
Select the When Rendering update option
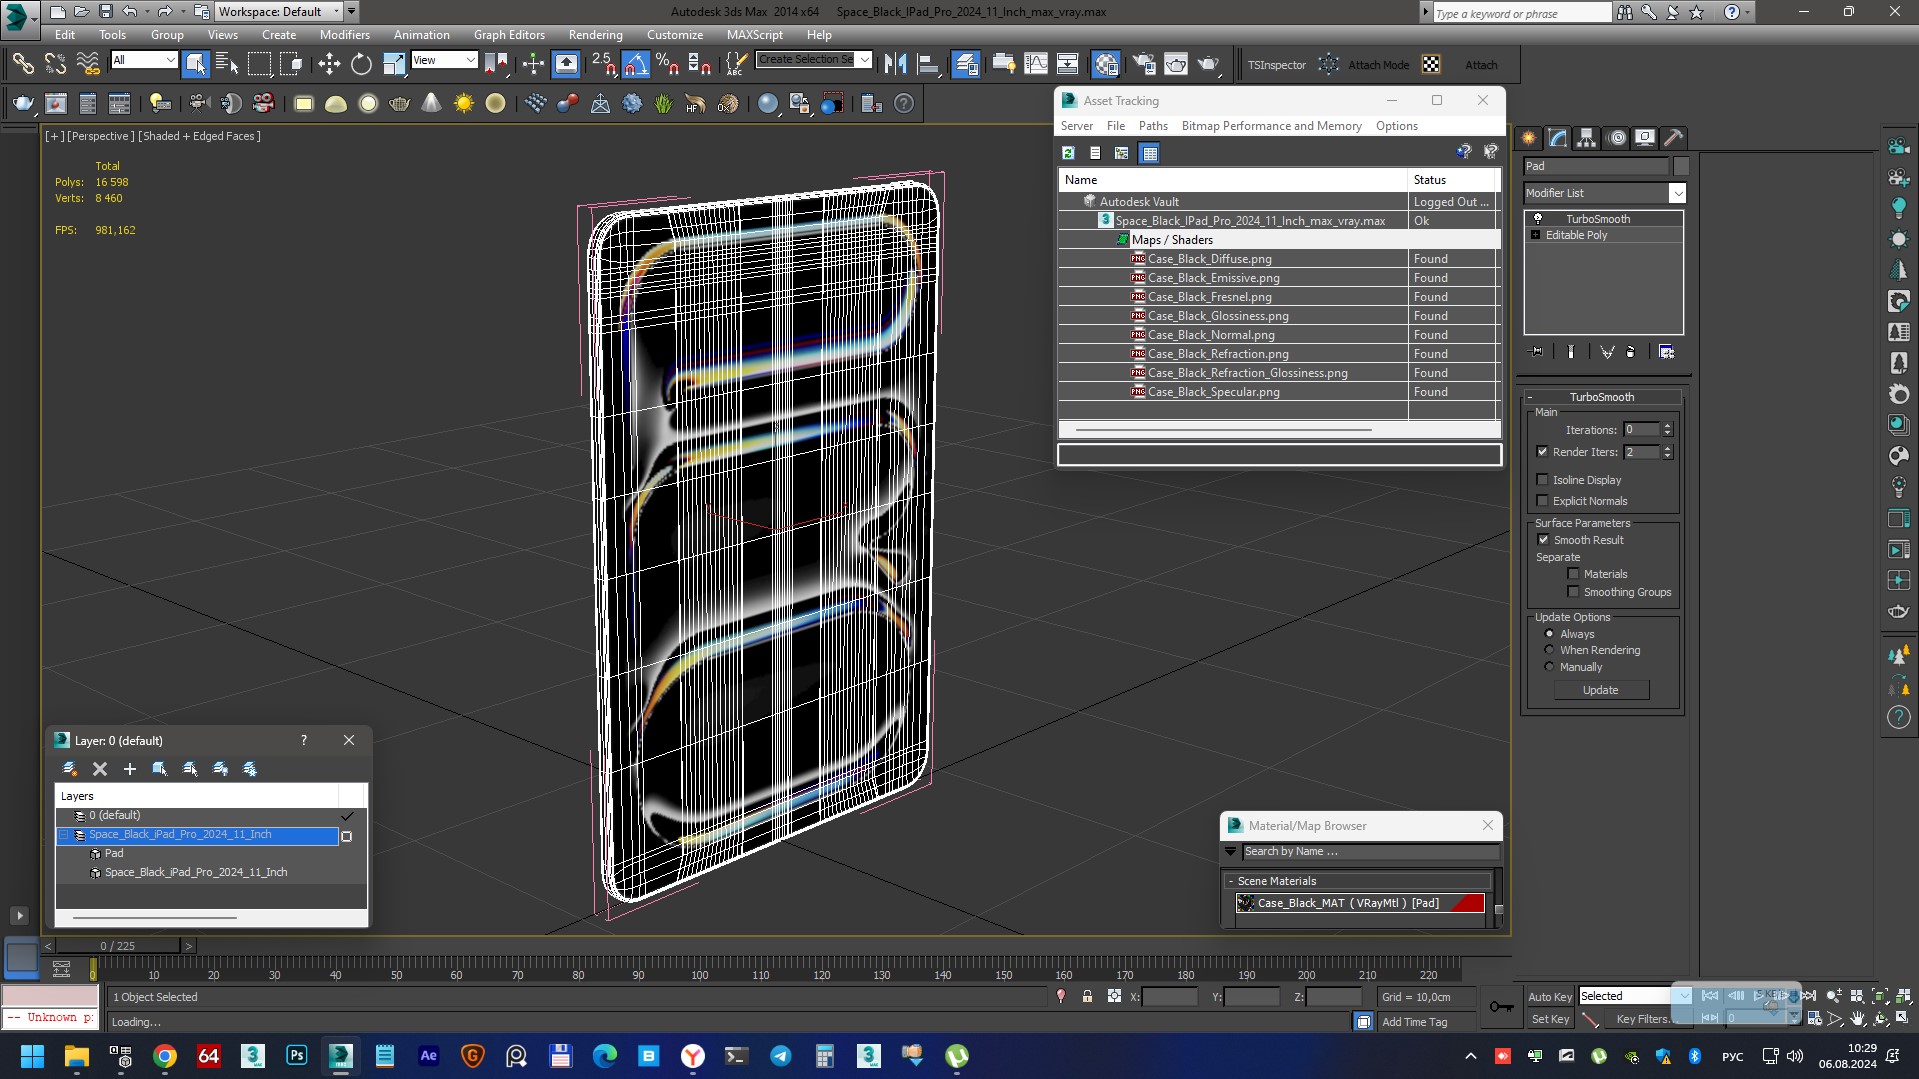coord(1549,650)
